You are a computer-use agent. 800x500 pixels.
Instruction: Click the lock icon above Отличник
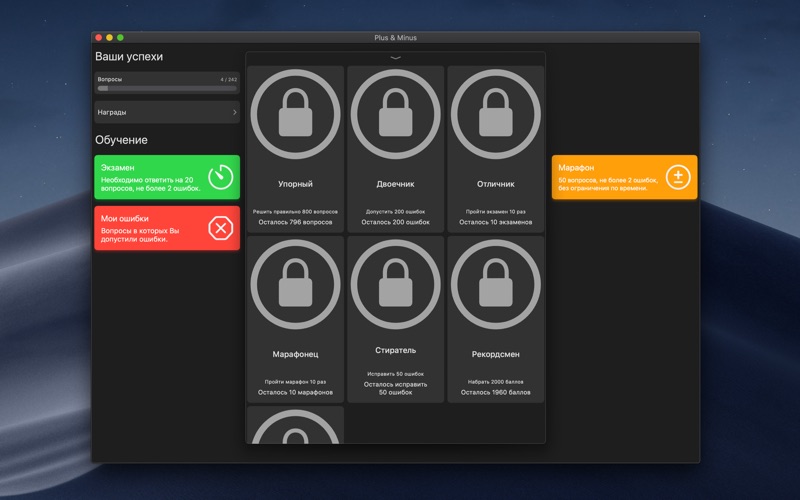click(x=495, y=114)
